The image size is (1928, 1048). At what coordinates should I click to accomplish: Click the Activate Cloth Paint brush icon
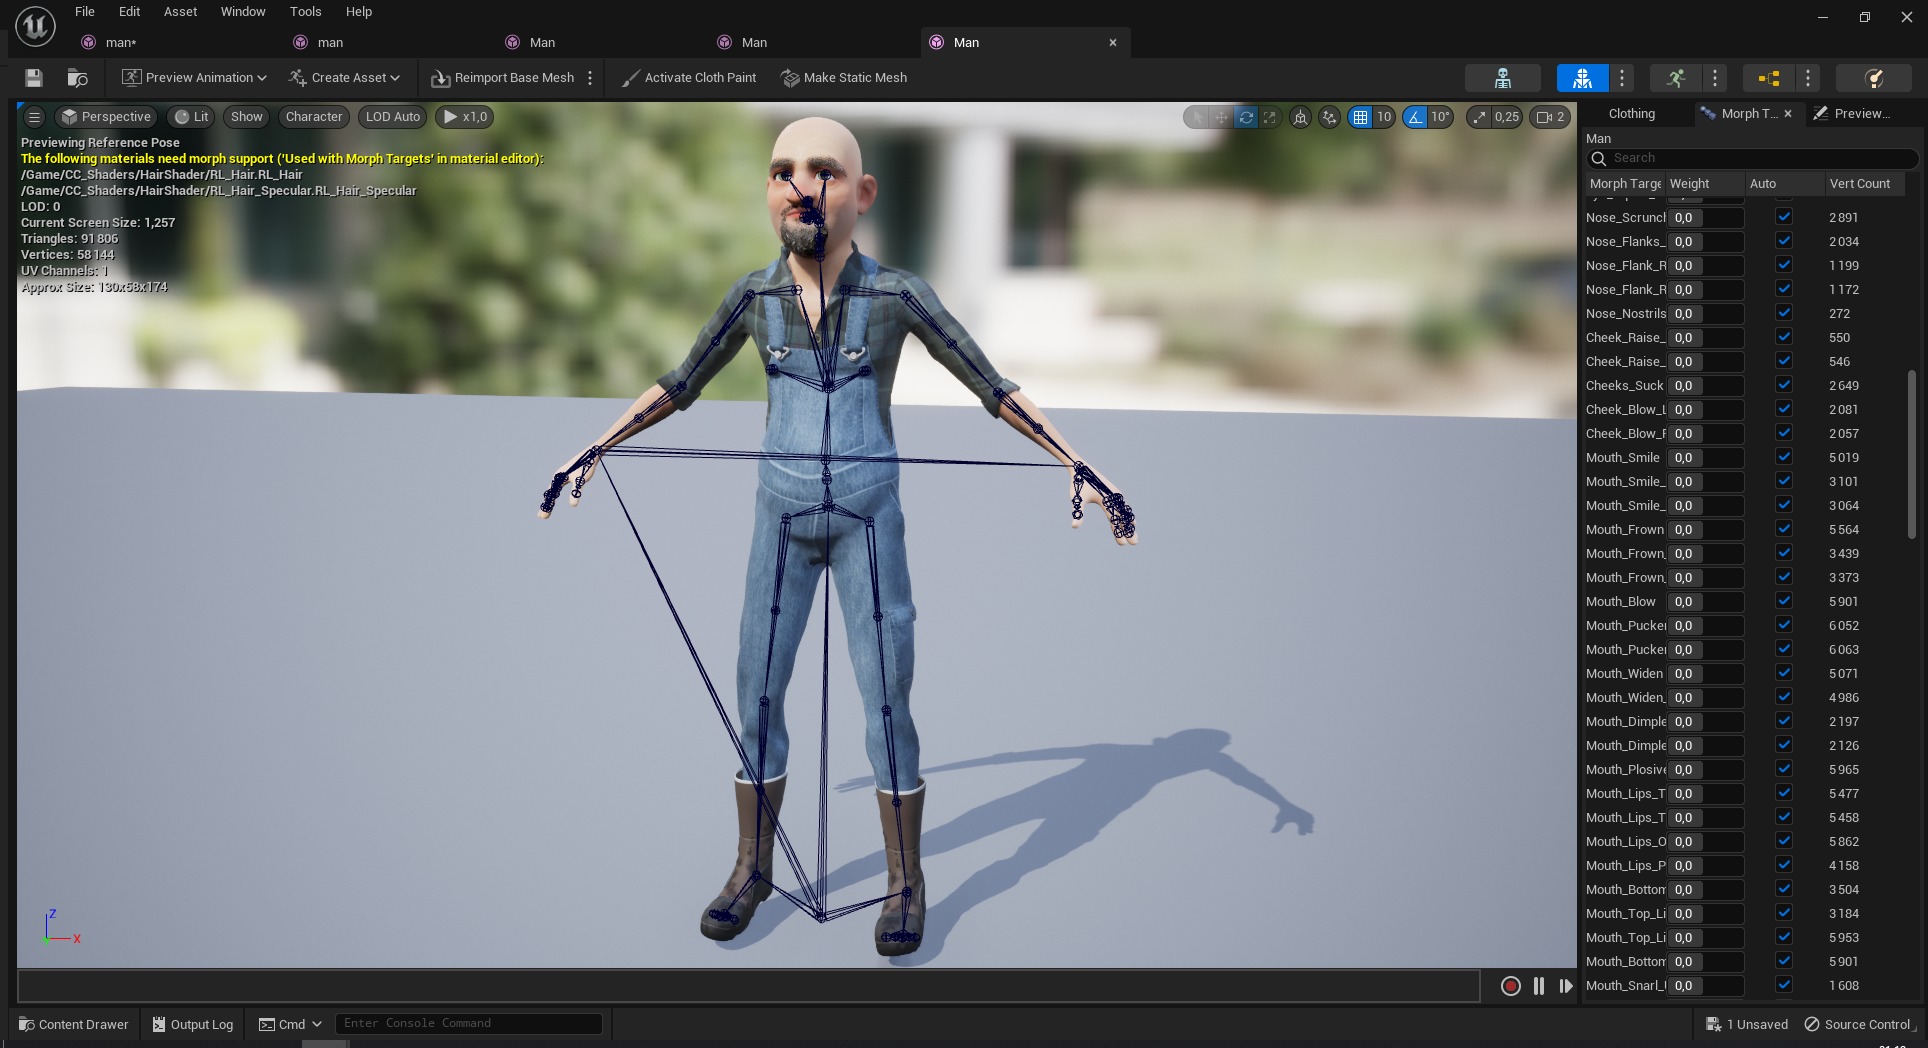(x=630, y=78)
